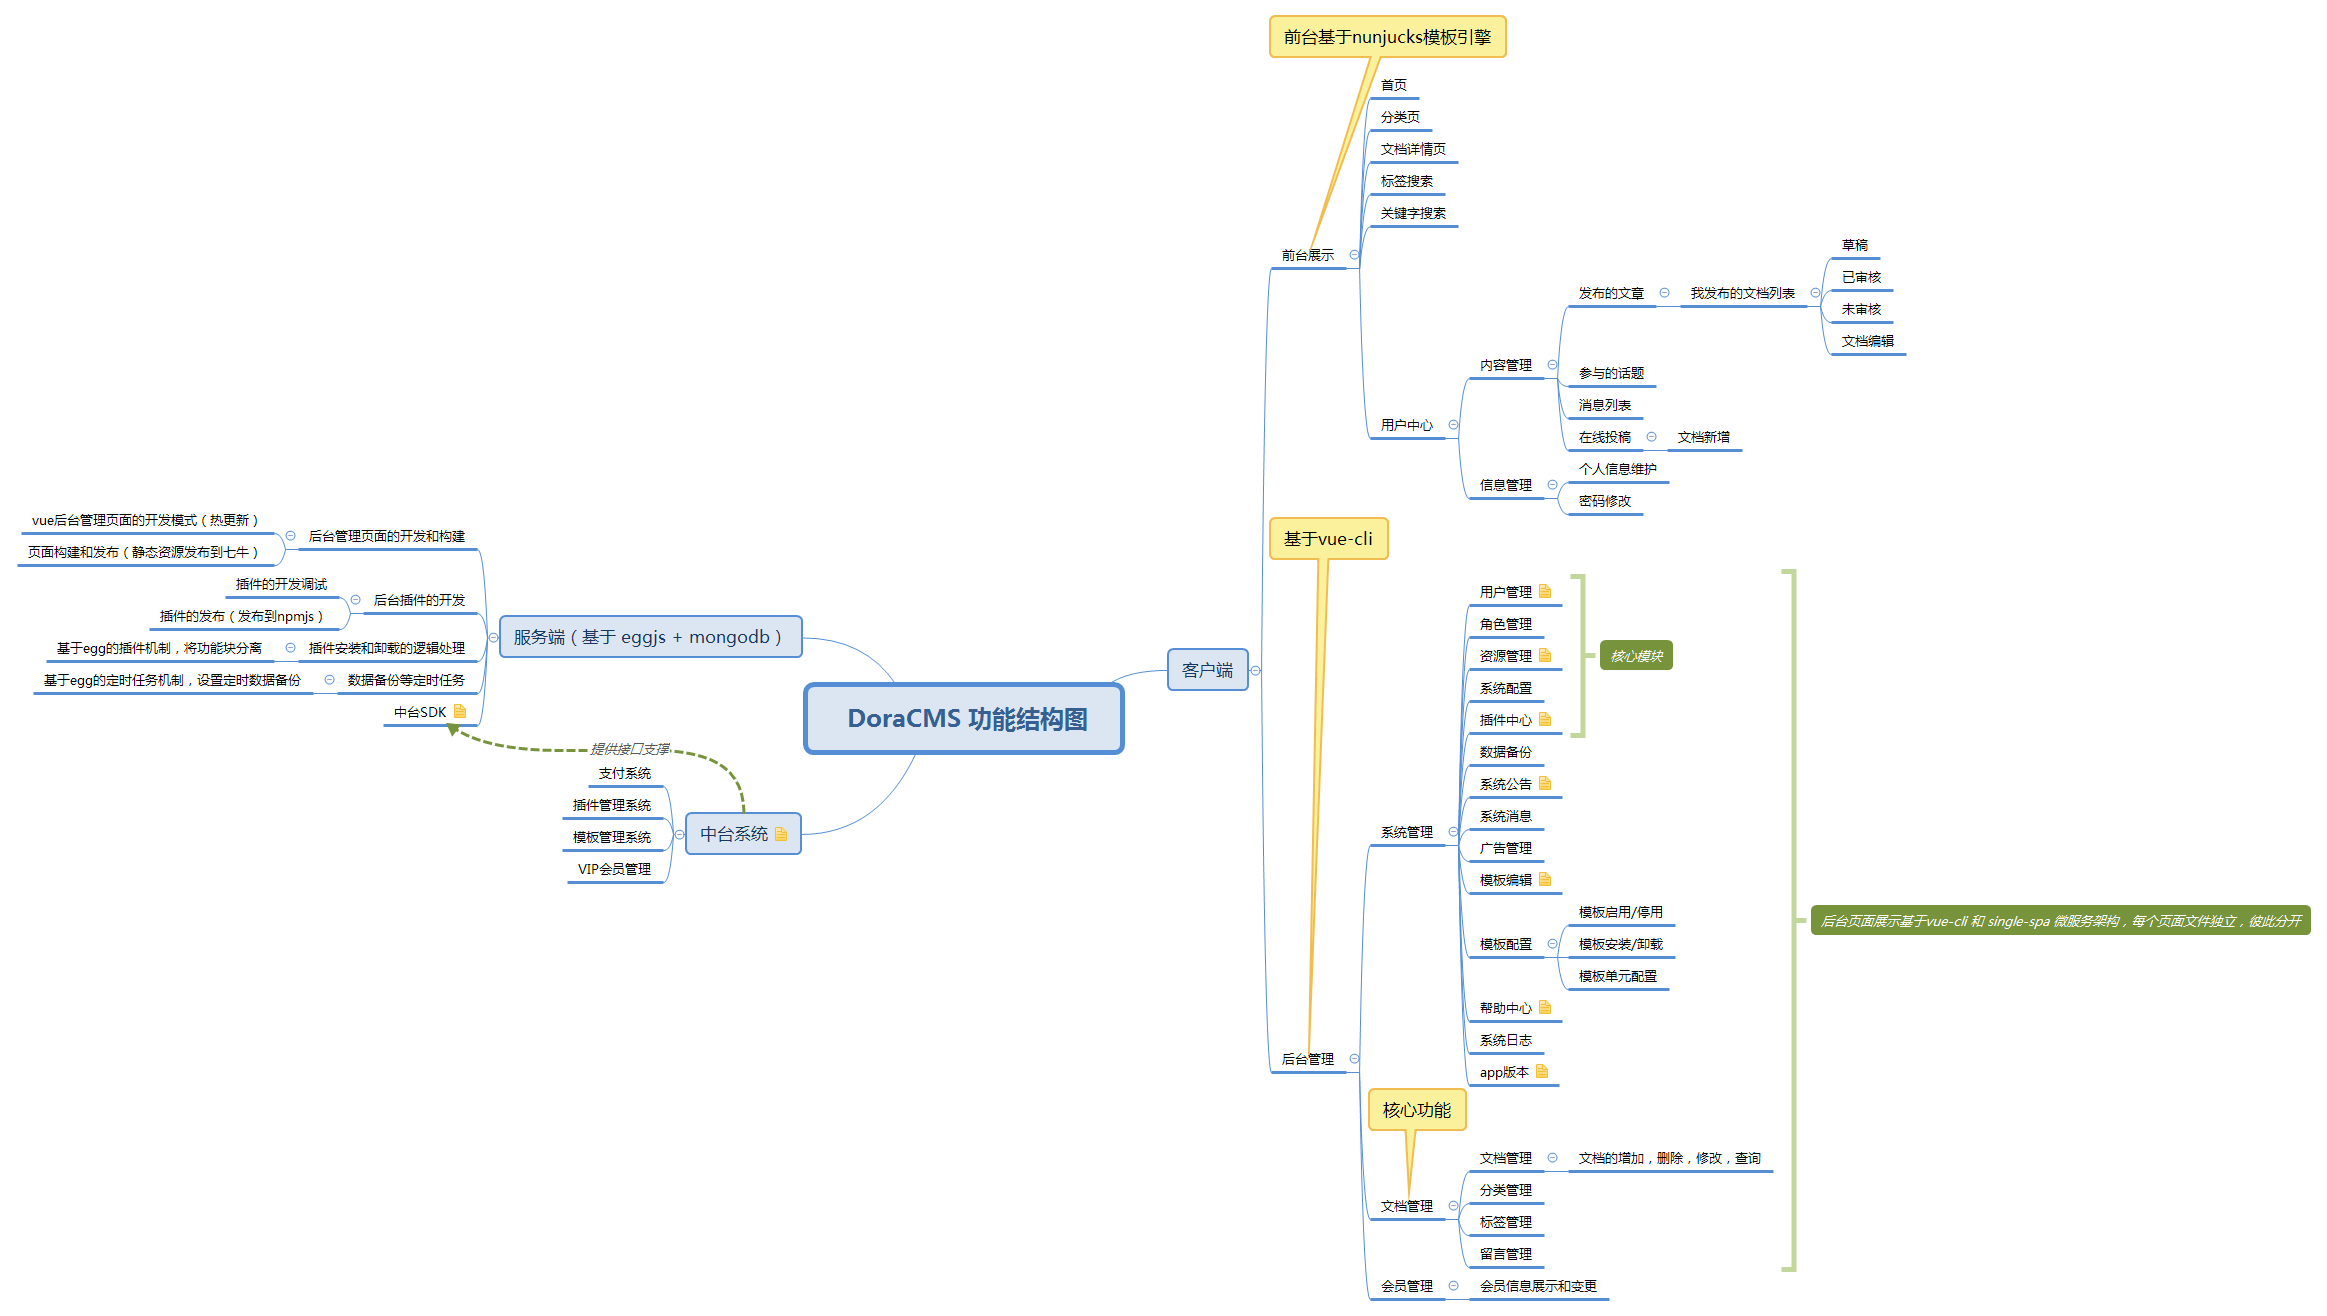Collapse the 服务端 branch

click(x=493, y=637)
